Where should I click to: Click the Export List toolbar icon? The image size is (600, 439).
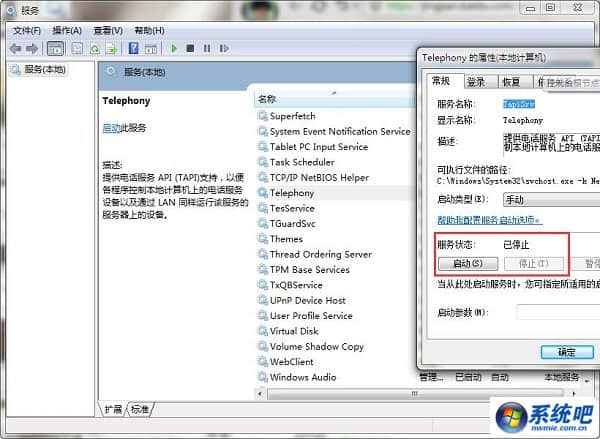[x=112, y=48]
